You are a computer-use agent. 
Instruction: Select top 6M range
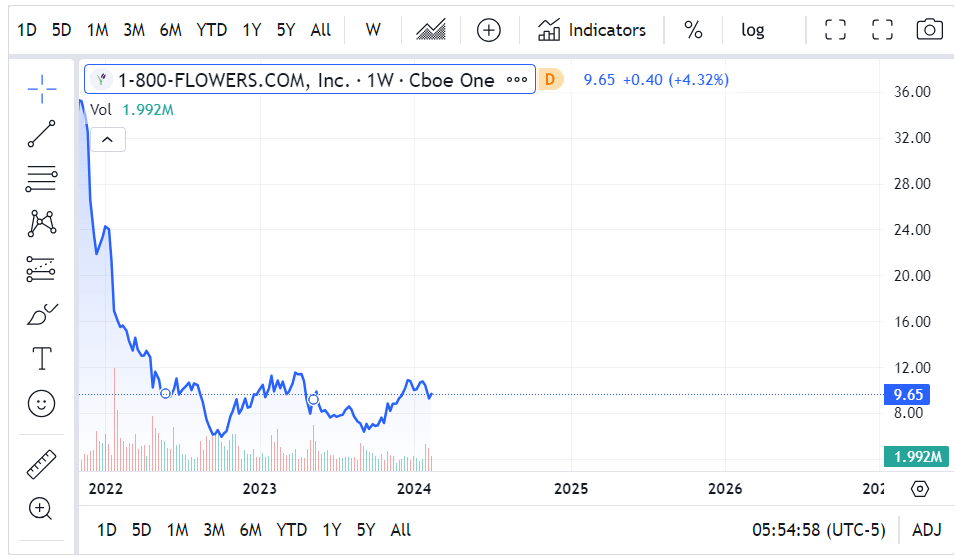[x=171, y=30]
